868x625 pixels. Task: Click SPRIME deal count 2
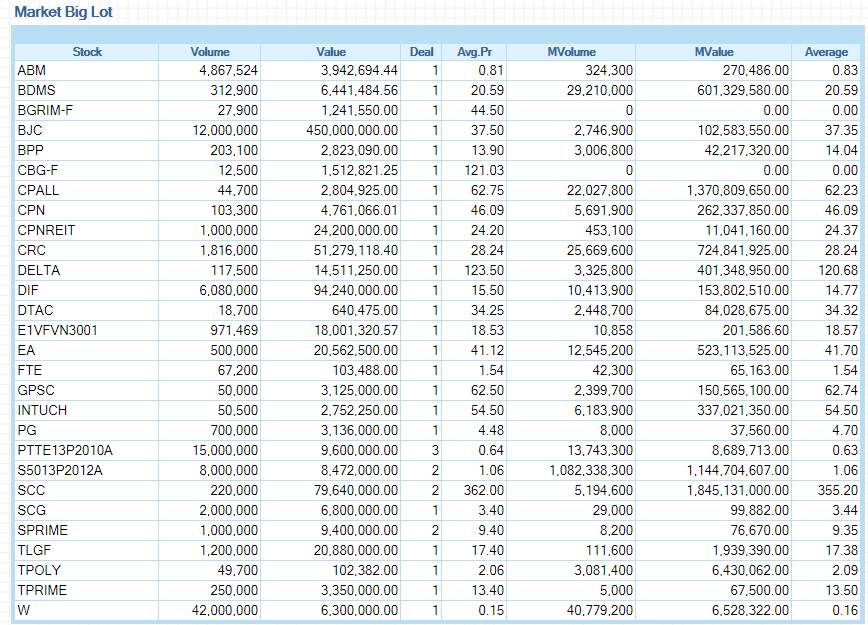435,530
